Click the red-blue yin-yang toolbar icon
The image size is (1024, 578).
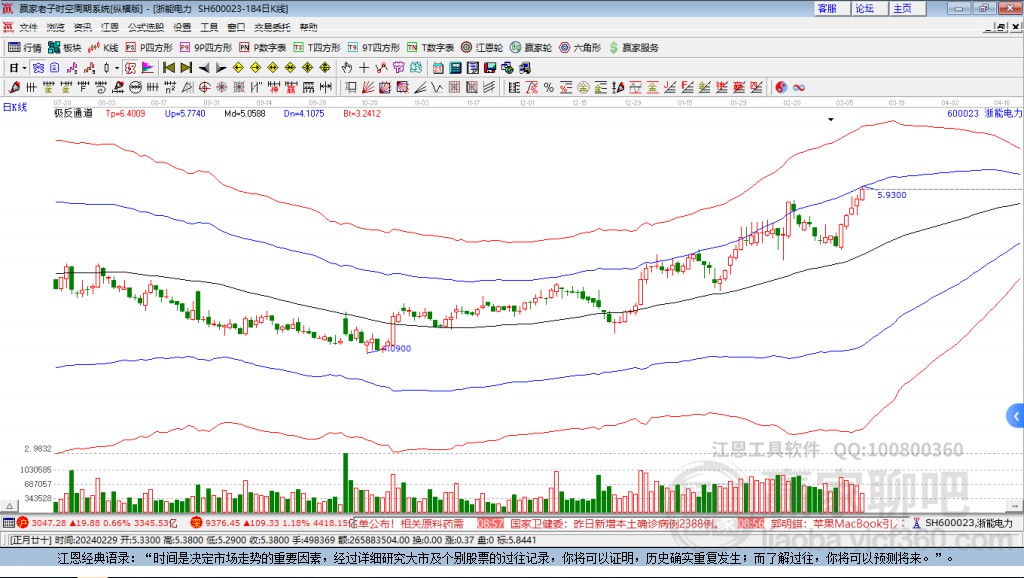coord(781,87)
